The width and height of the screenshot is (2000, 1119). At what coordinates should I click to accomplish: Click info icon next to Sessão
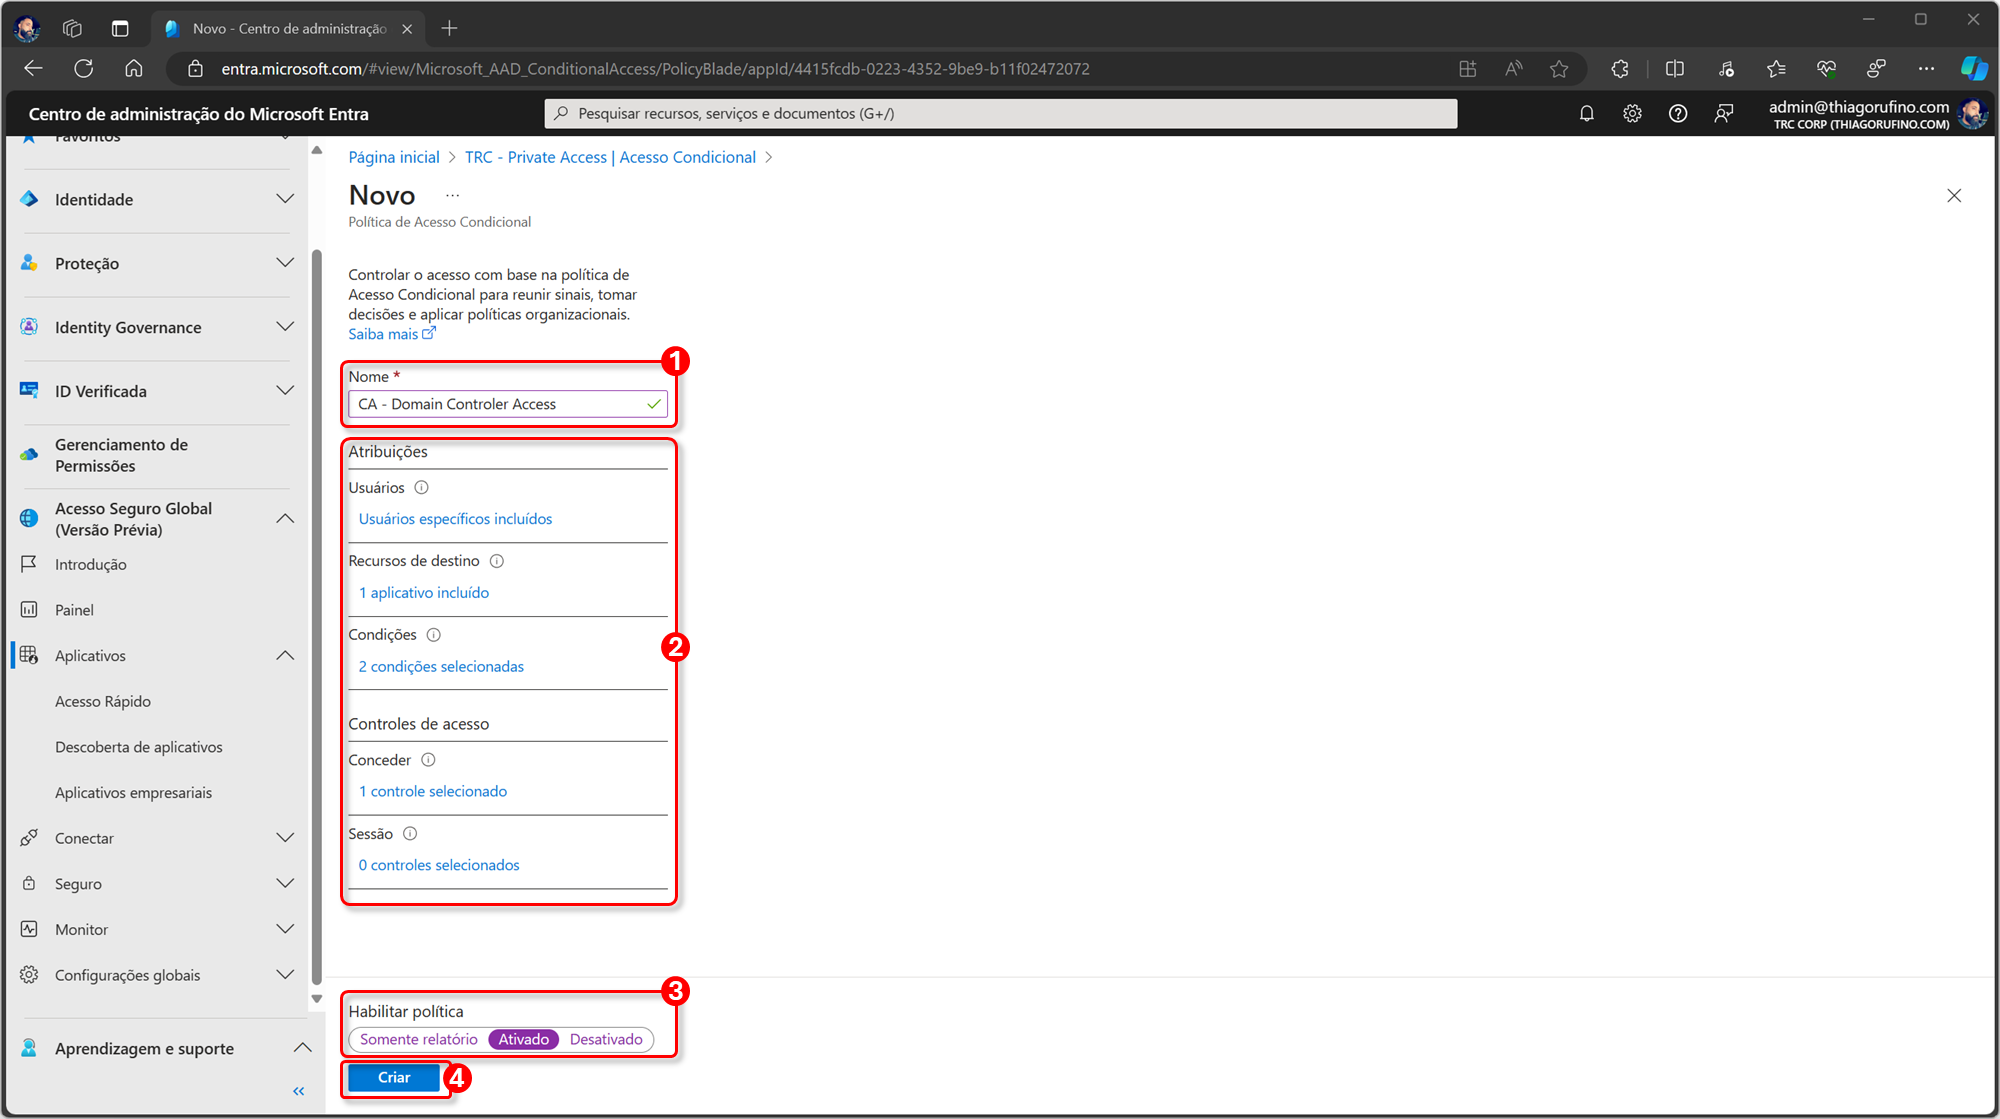point(410,834)
